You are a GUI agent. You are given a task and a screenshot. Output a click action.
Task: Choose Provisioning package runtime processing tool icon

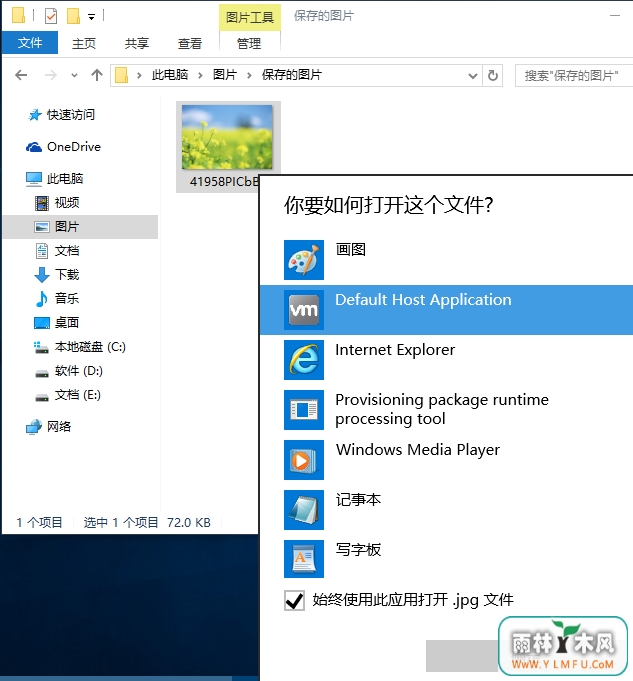[x=304, y=410]
